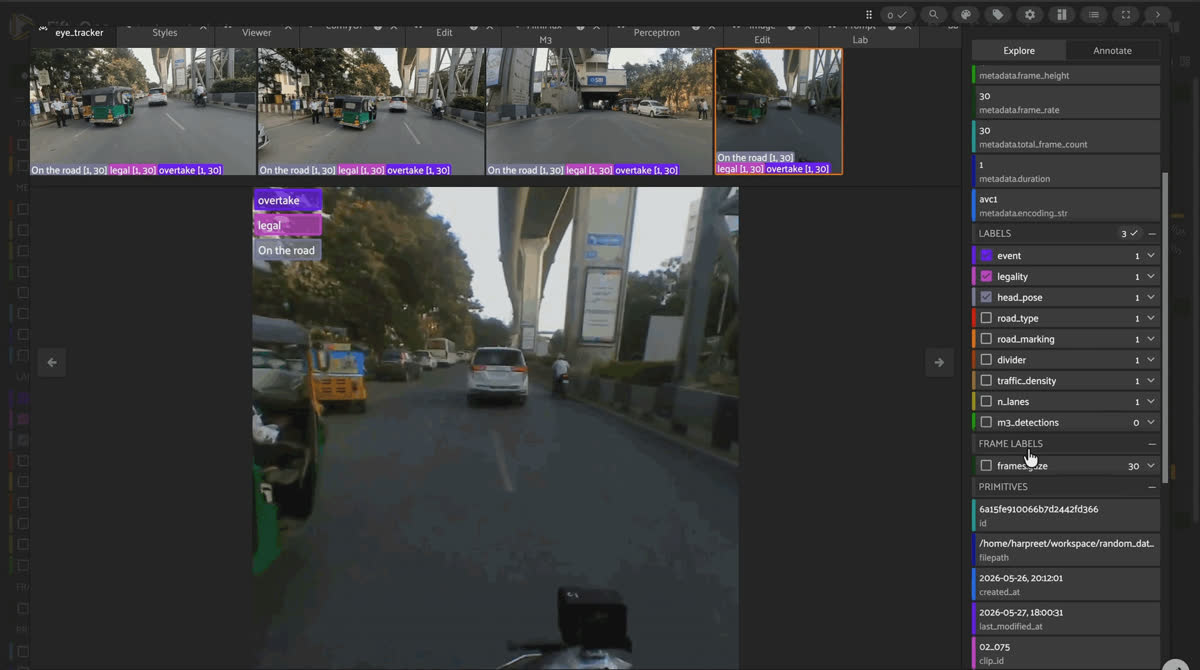Enable the divider label checkbox
This screenshot has height=670, width=1200.
[986, 360]
